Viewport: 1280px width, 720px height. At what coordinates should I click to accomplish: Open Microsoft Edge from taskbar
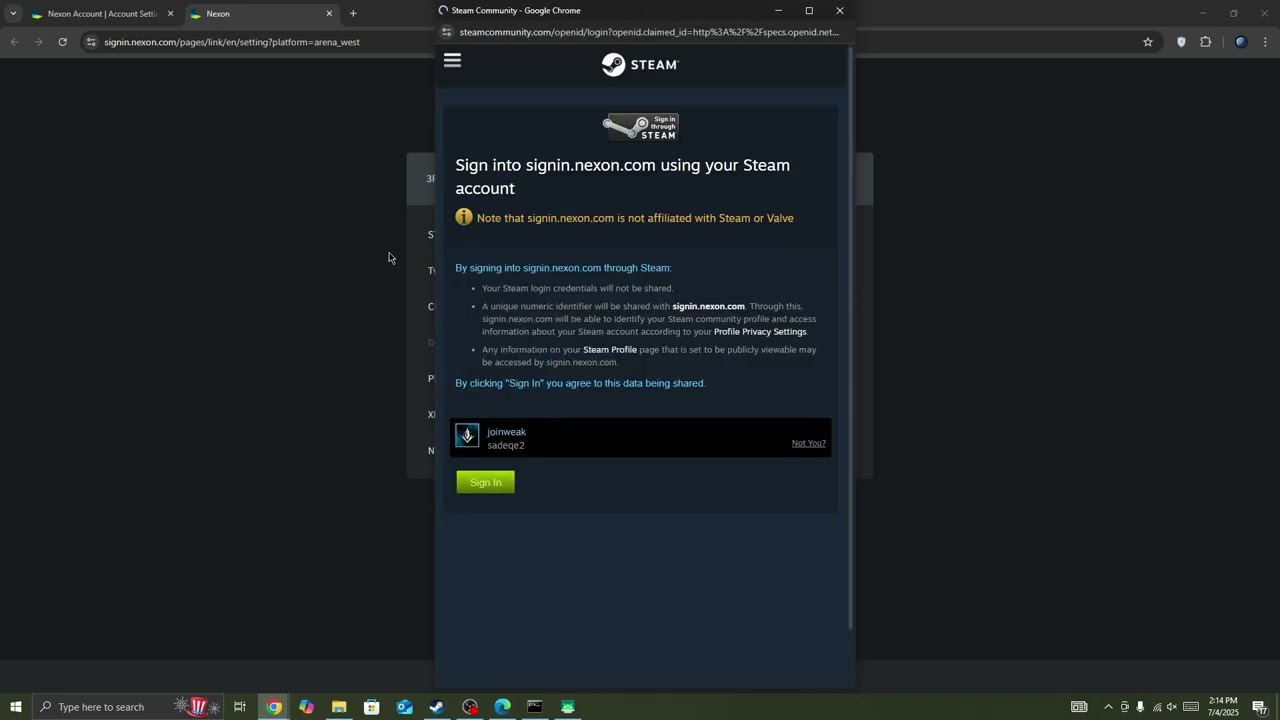pos(502,707)
